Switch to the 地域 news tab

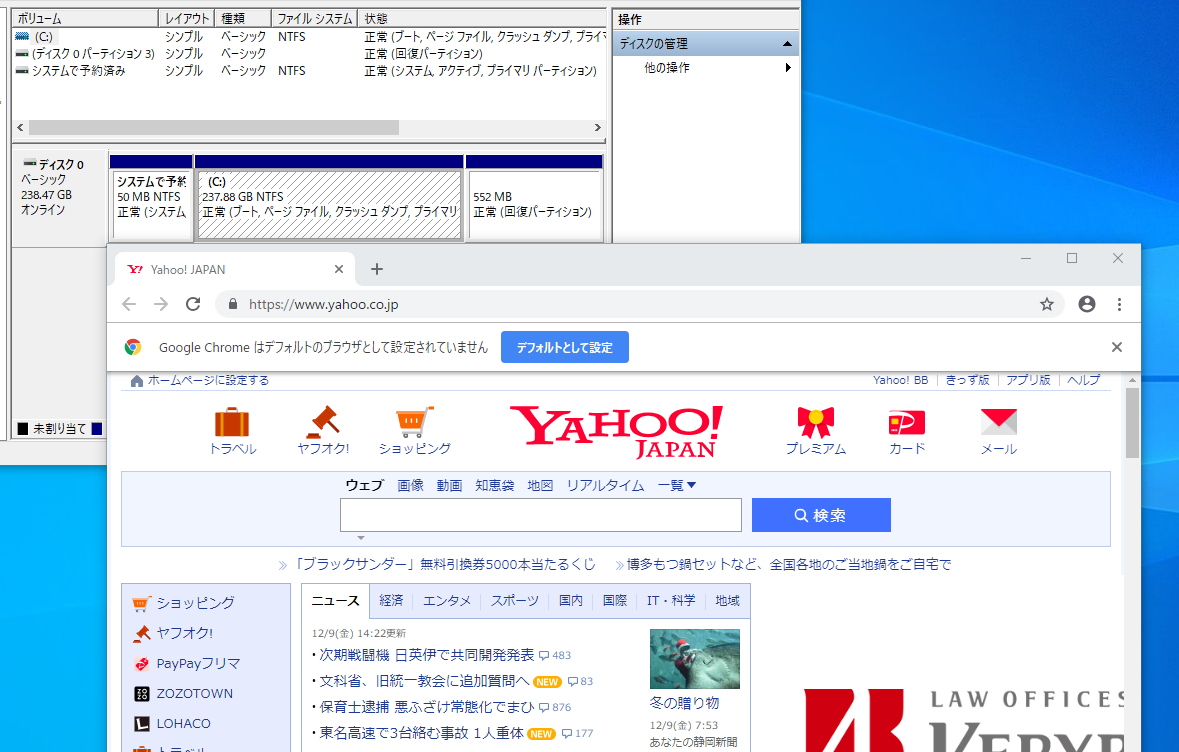pyautogui.click(x=727, y=600)
